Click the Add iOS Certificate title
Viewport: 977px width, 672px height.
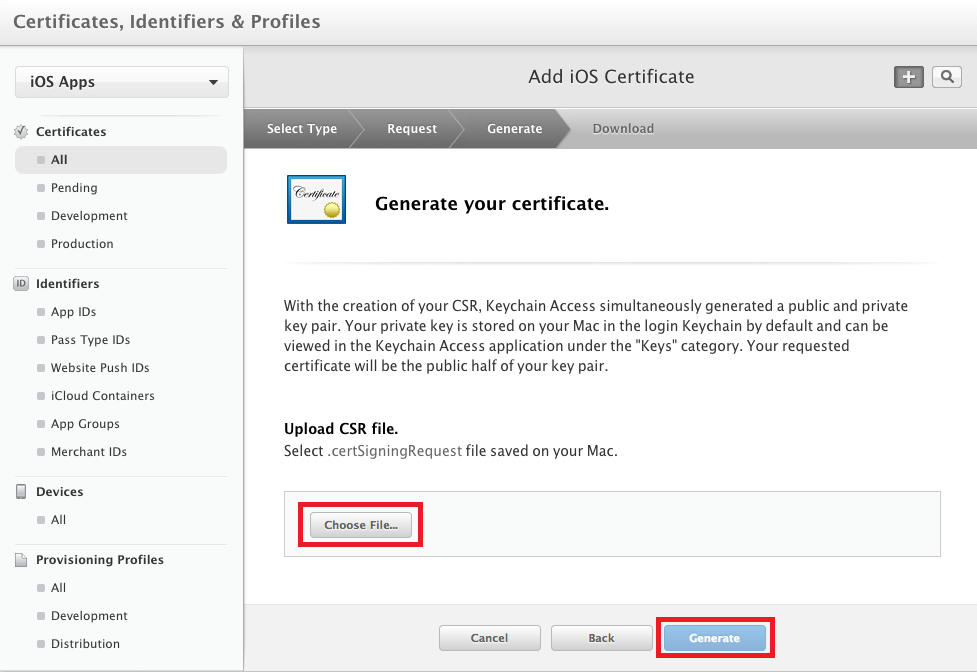coord(611,77)
